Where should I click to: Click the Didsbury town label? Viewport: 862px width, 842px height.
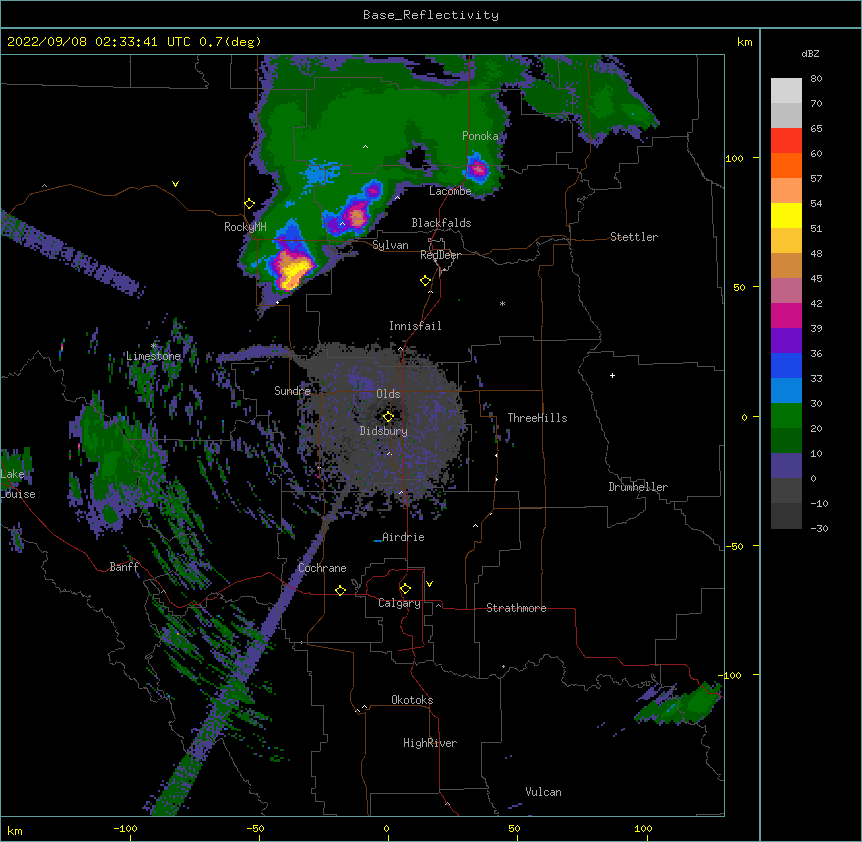384,431
